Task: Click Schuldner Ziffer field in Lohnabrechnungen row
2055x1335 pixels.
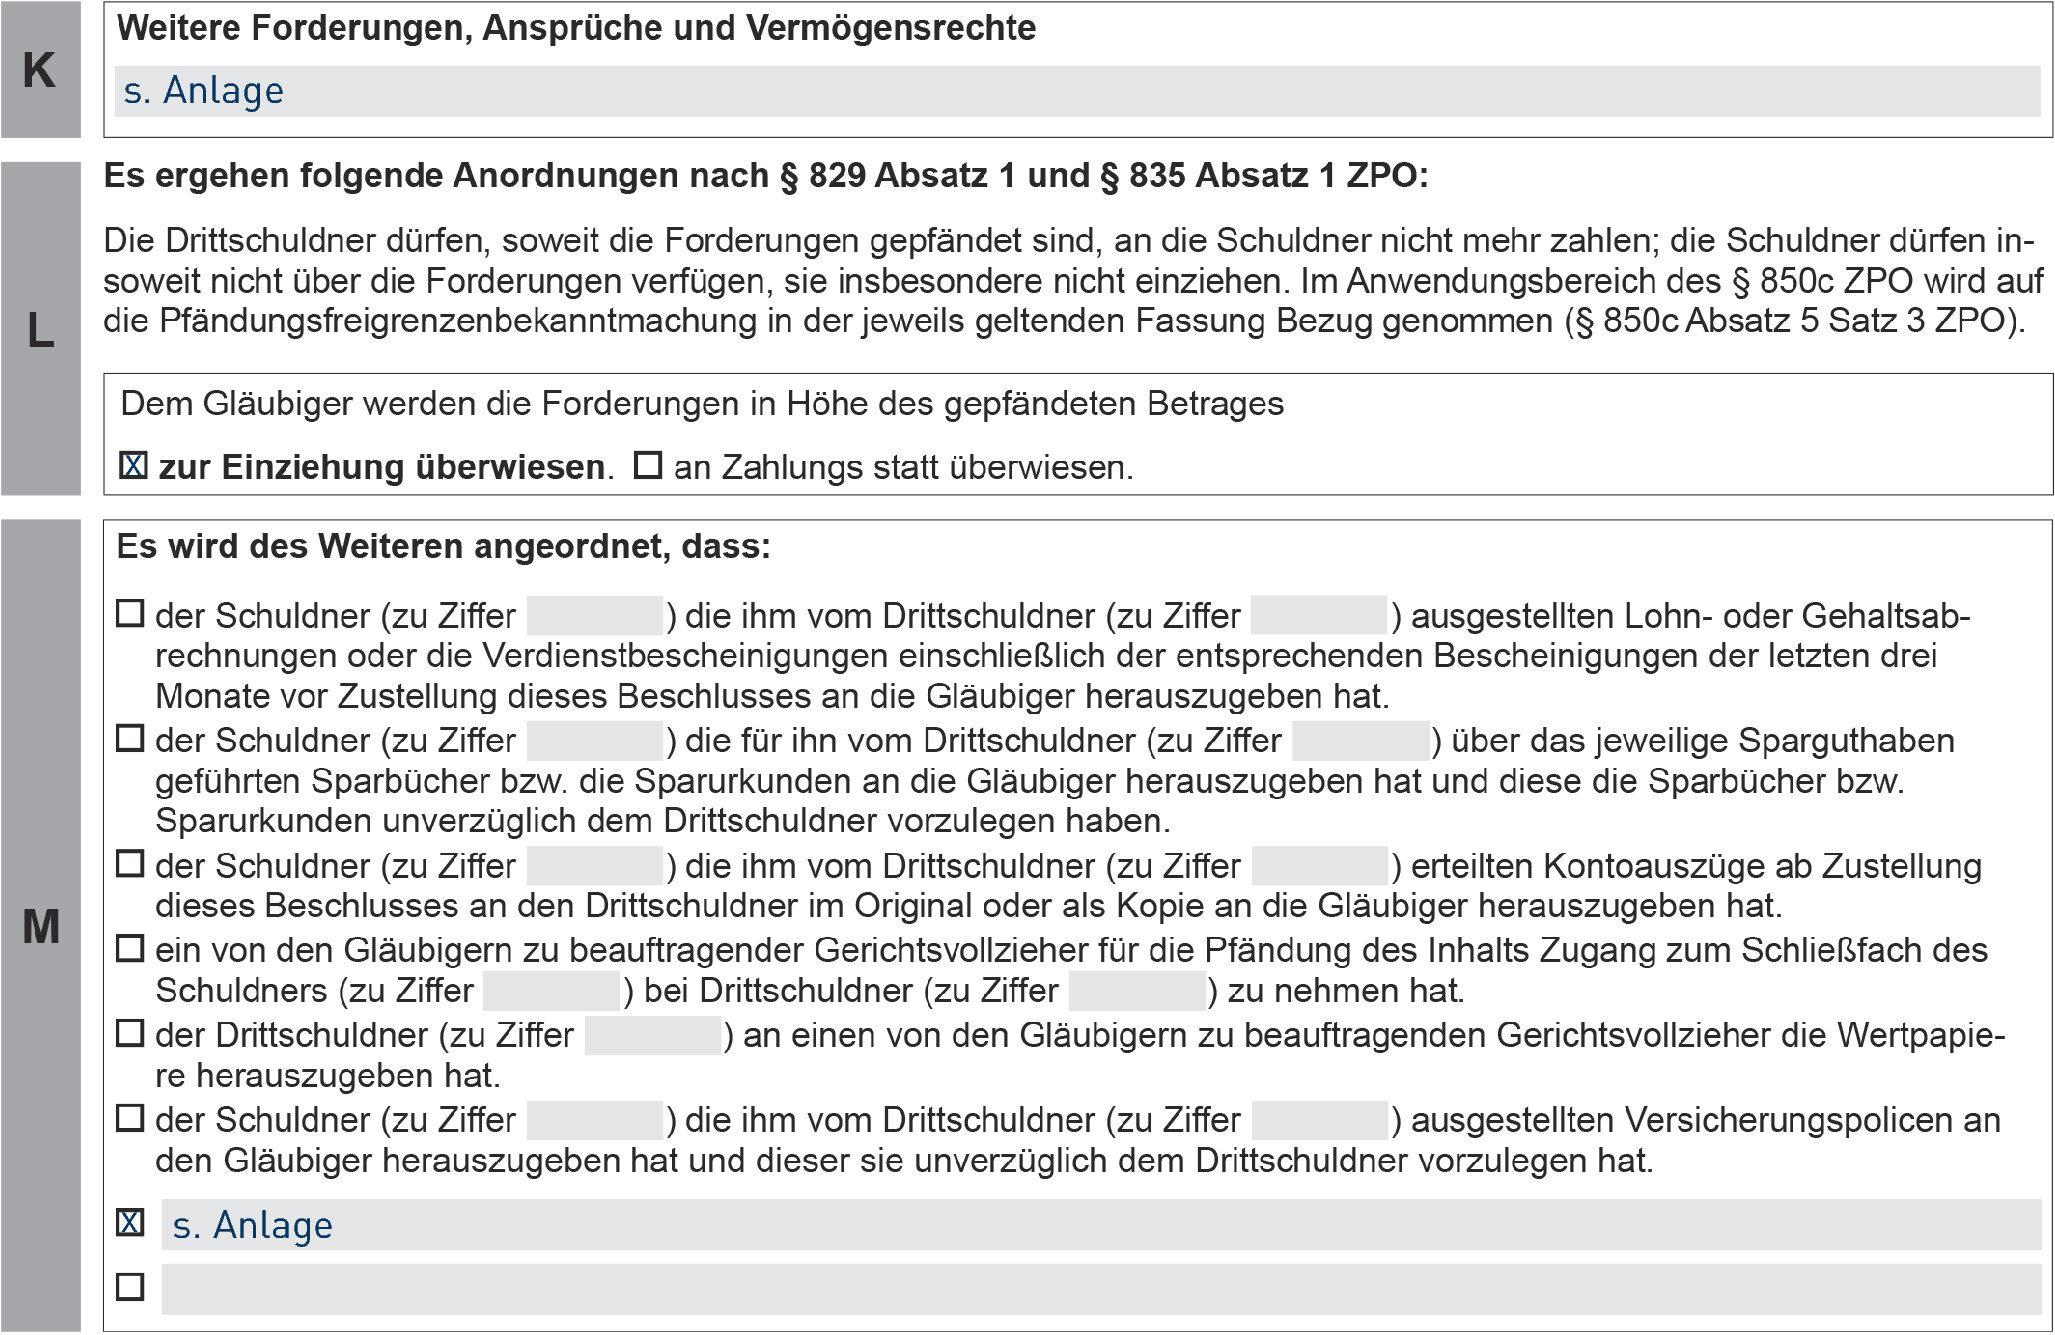Action: (595, 615)
